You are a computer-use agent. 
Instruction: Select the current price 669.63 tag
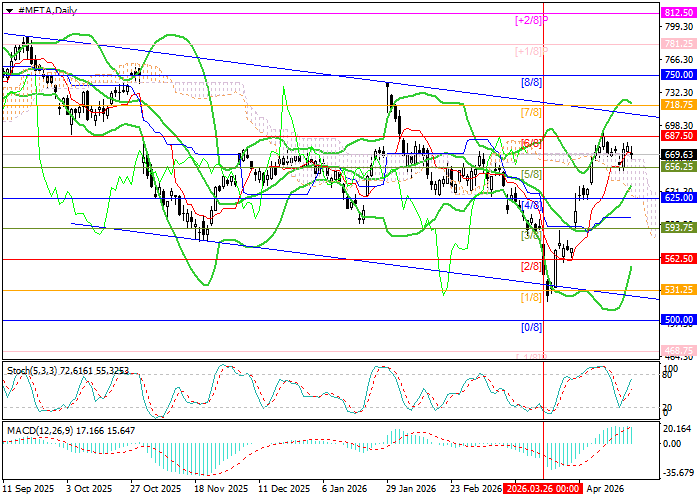pos(679,155)
